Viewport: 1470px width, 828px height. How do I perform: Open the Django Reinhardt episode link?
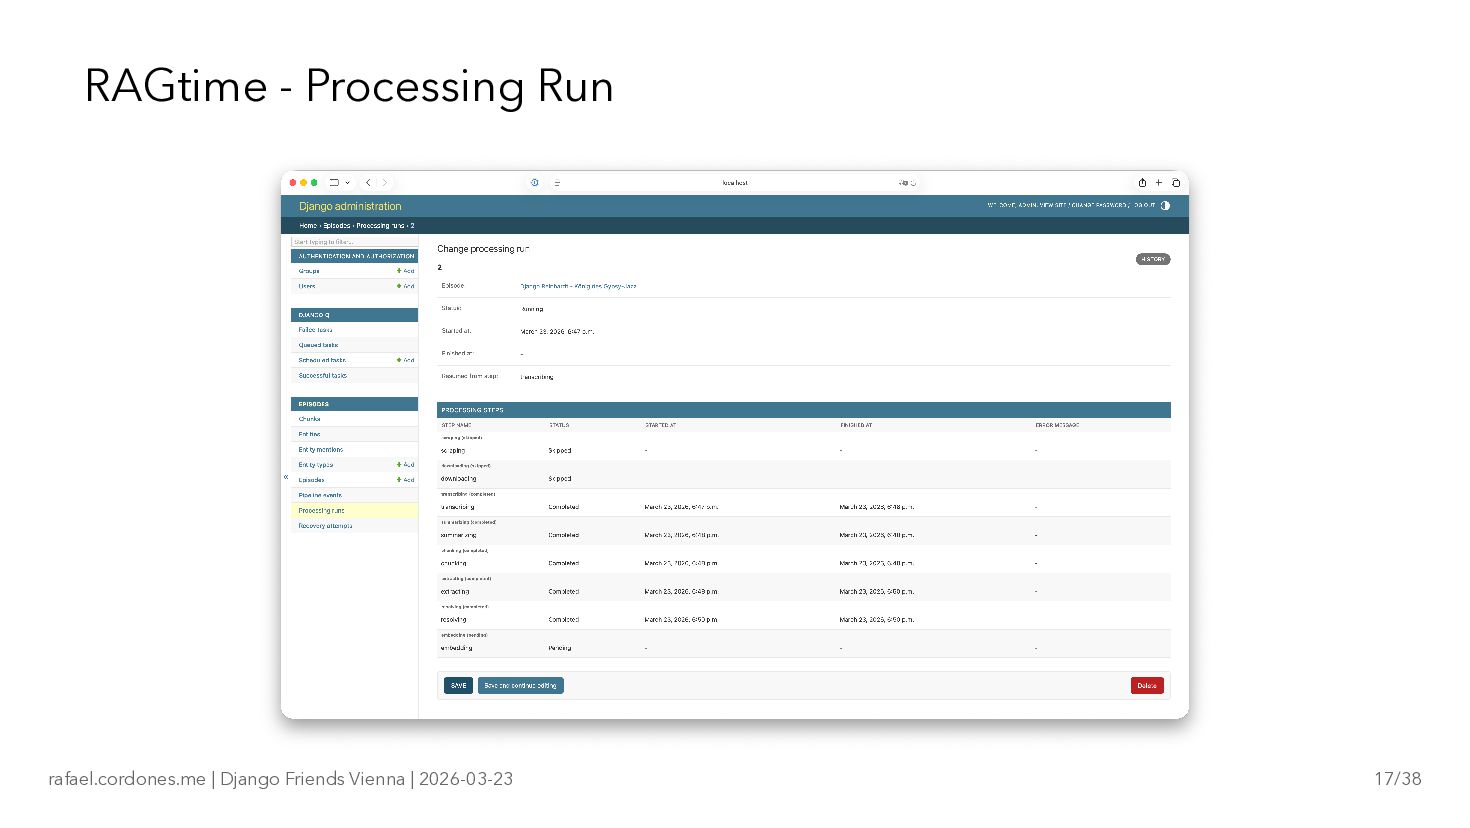578,286
